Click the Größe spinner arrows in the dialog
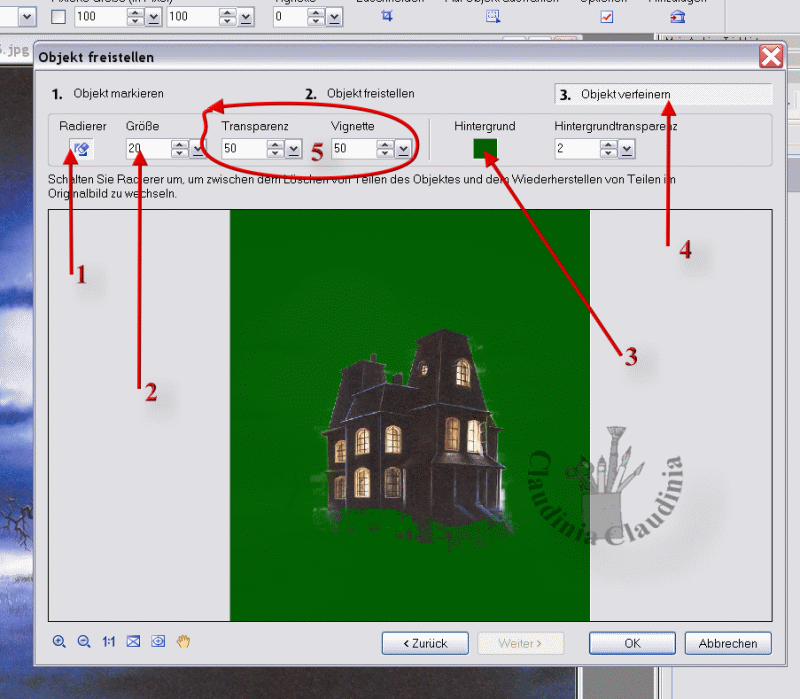The image size is (800, 699). point(180,149)
